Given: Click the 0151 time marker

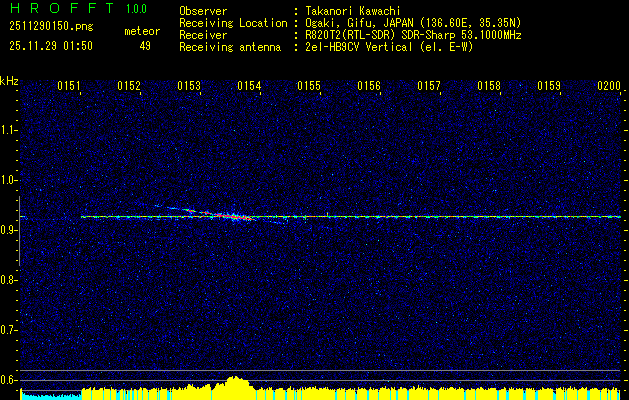Looking at the screenshot, I should [69, 86].
